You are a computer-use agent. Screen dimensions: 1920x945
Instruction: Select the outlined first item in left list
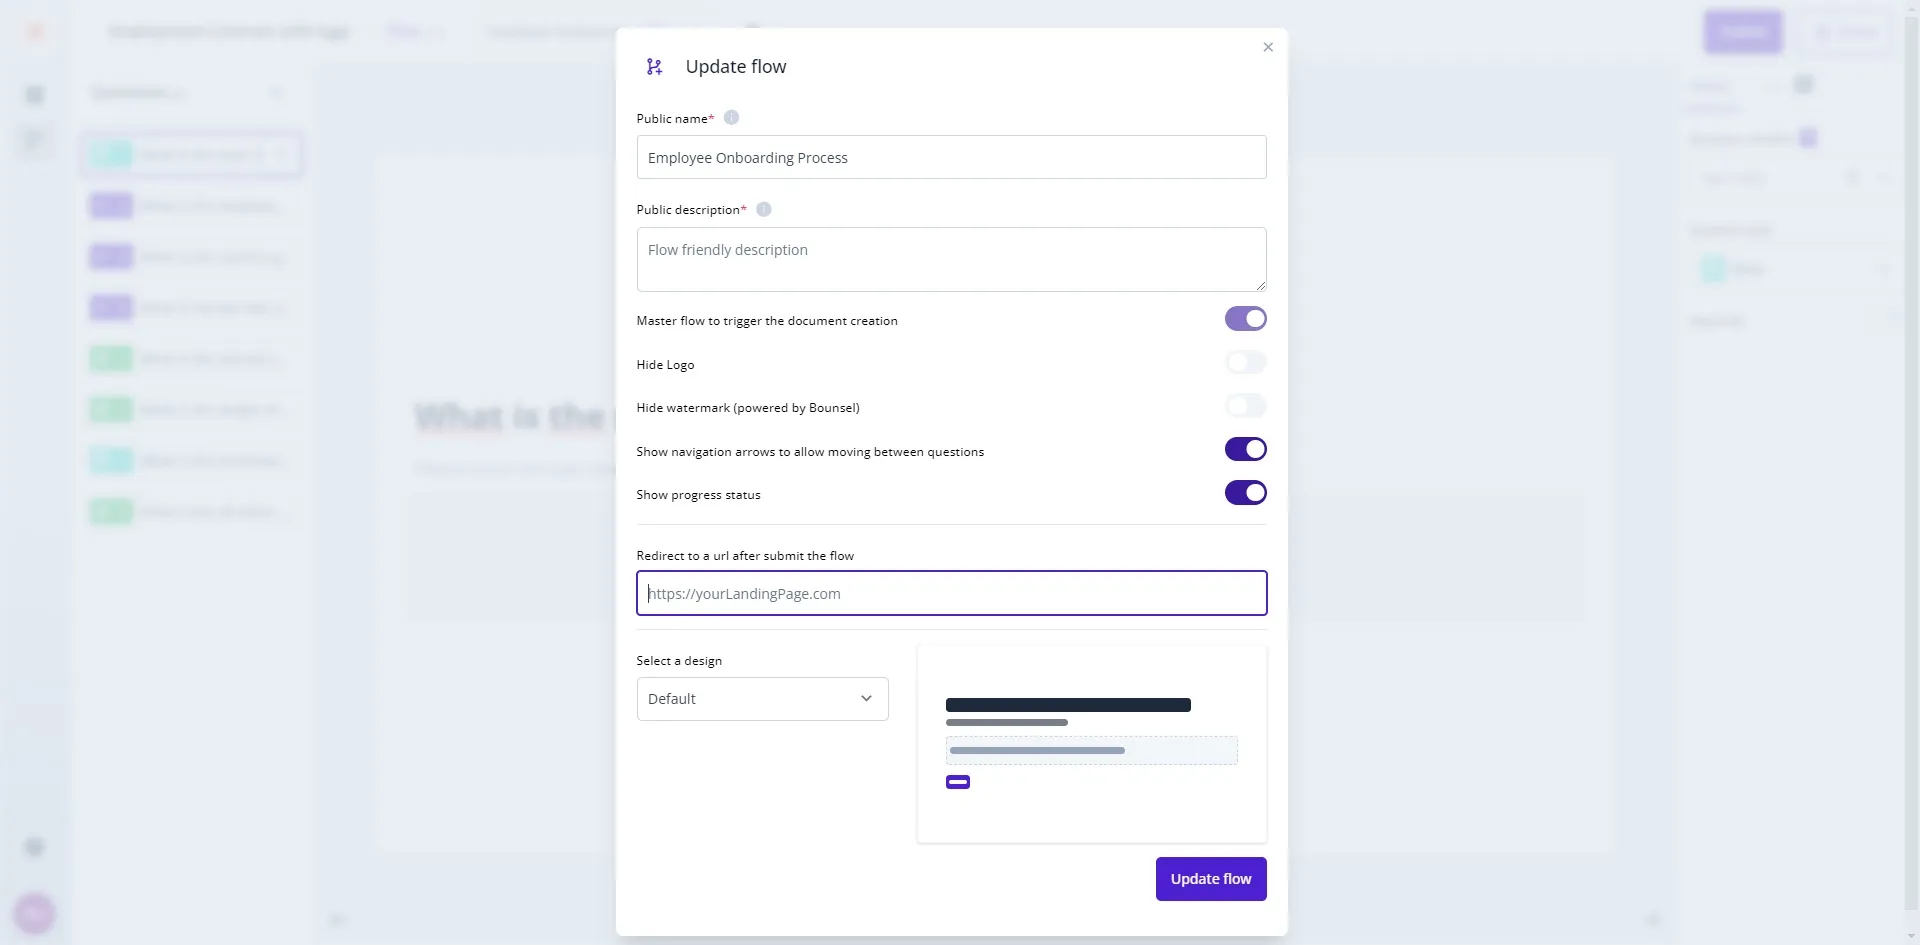coord(192,155)
